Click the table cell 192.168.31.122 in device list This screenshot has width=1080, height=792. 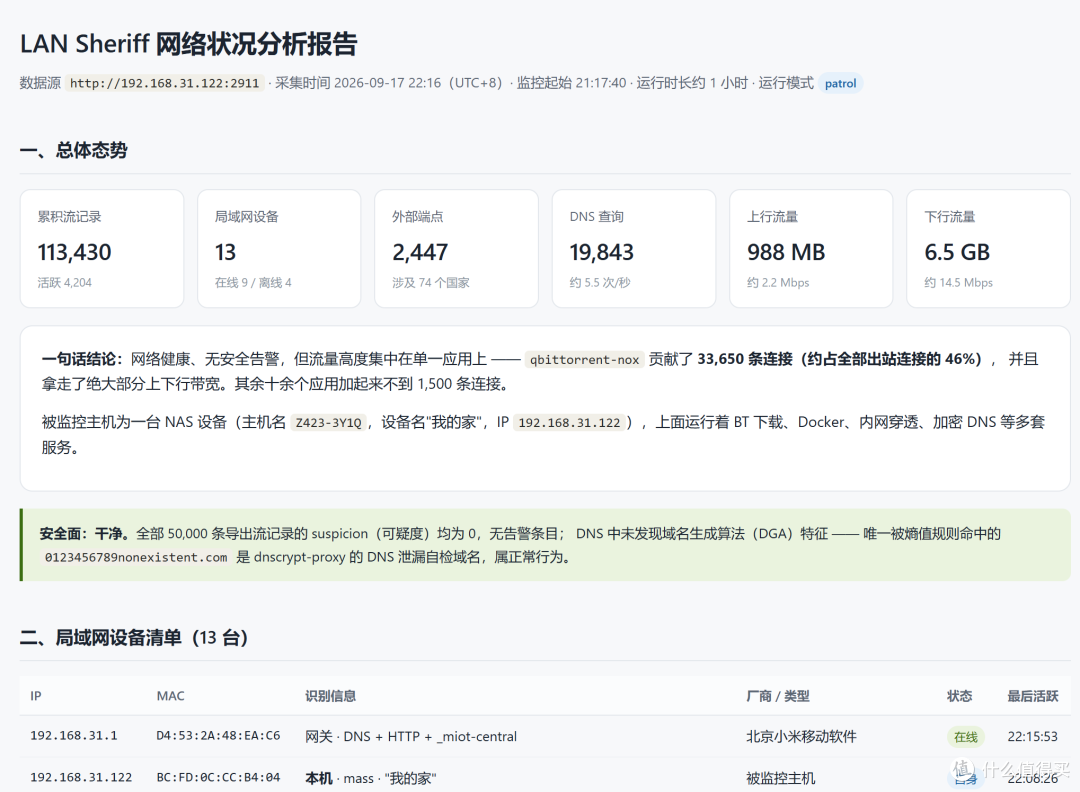pyautogui.click(x=81, y=778)
